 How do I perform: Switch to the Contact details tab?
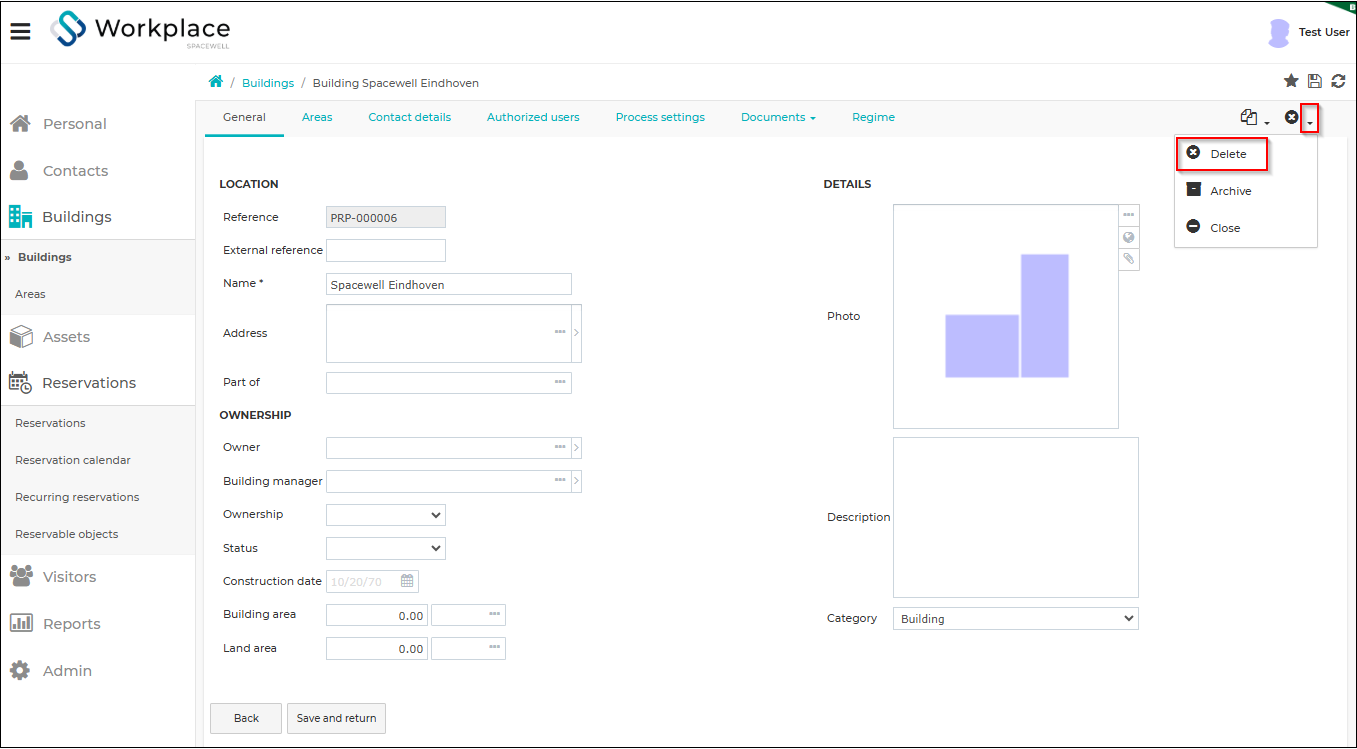coord(410,118)
